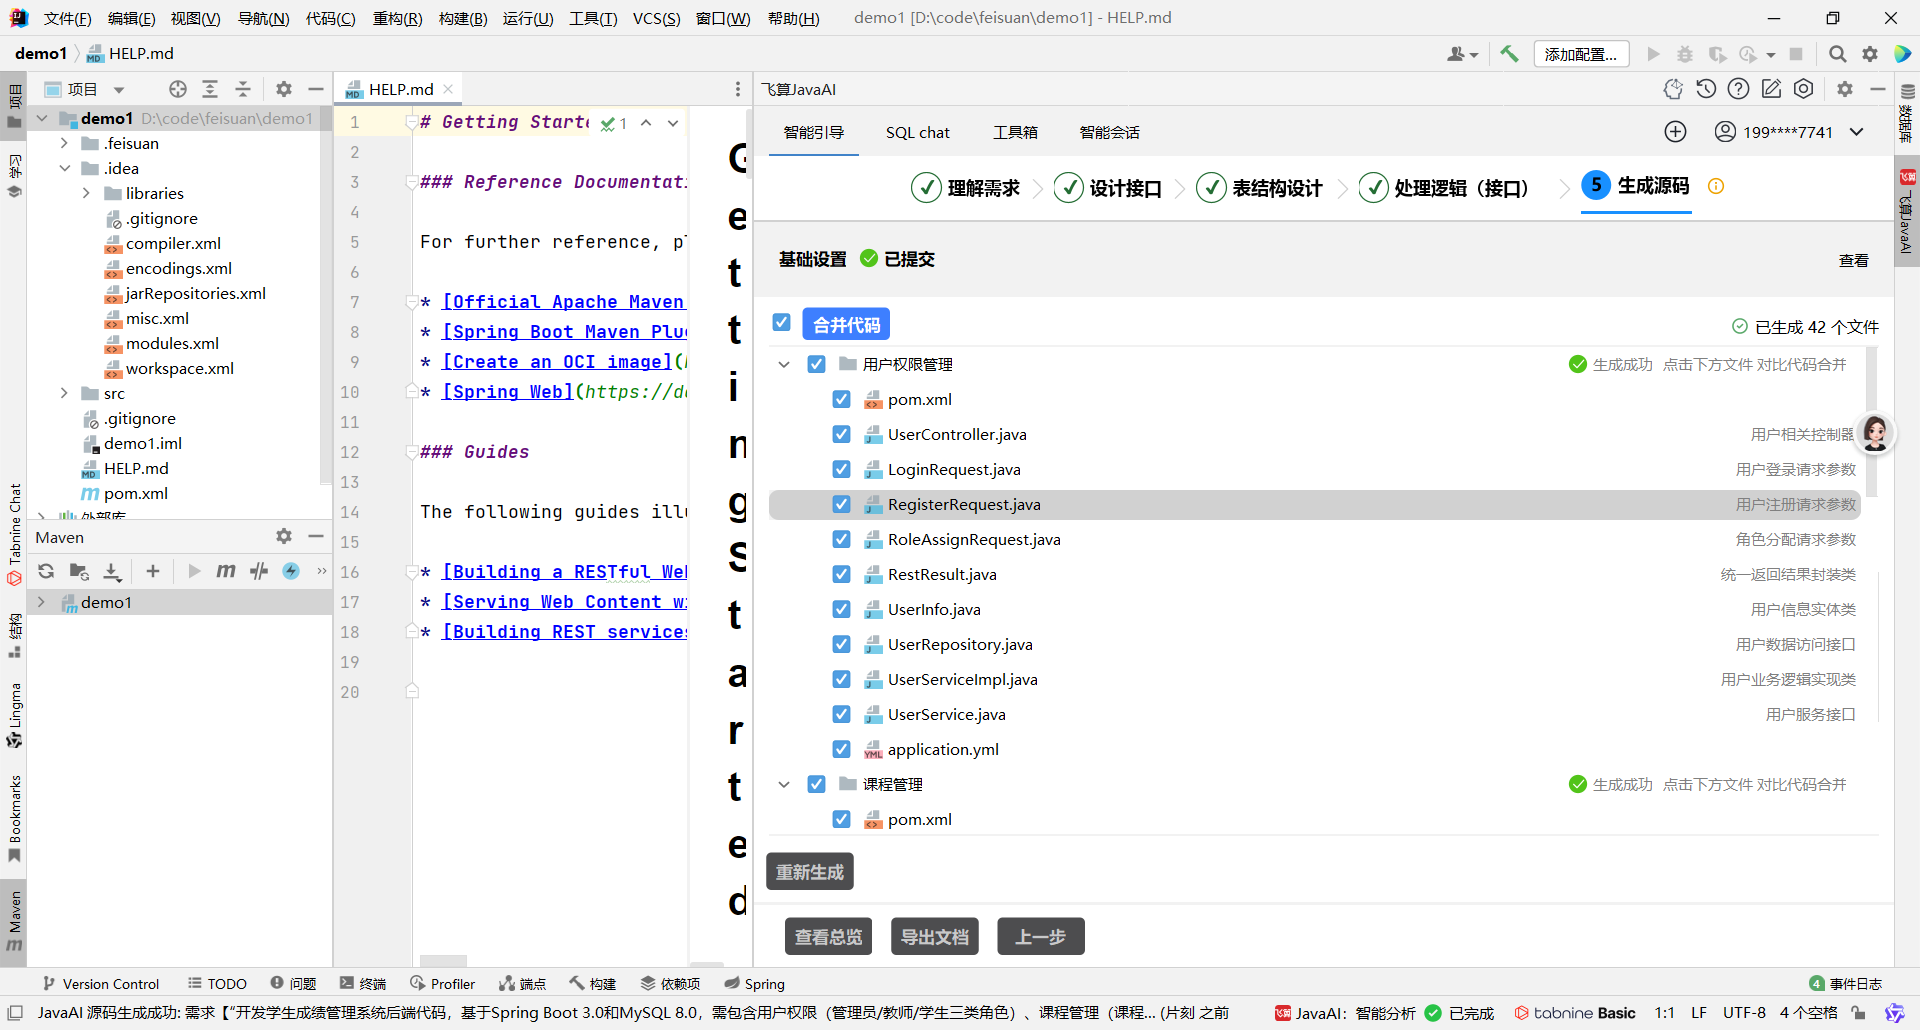1920x1030 pixels.
Task: Uncheck the application.yml file checkbox
Action: [841, 749]
